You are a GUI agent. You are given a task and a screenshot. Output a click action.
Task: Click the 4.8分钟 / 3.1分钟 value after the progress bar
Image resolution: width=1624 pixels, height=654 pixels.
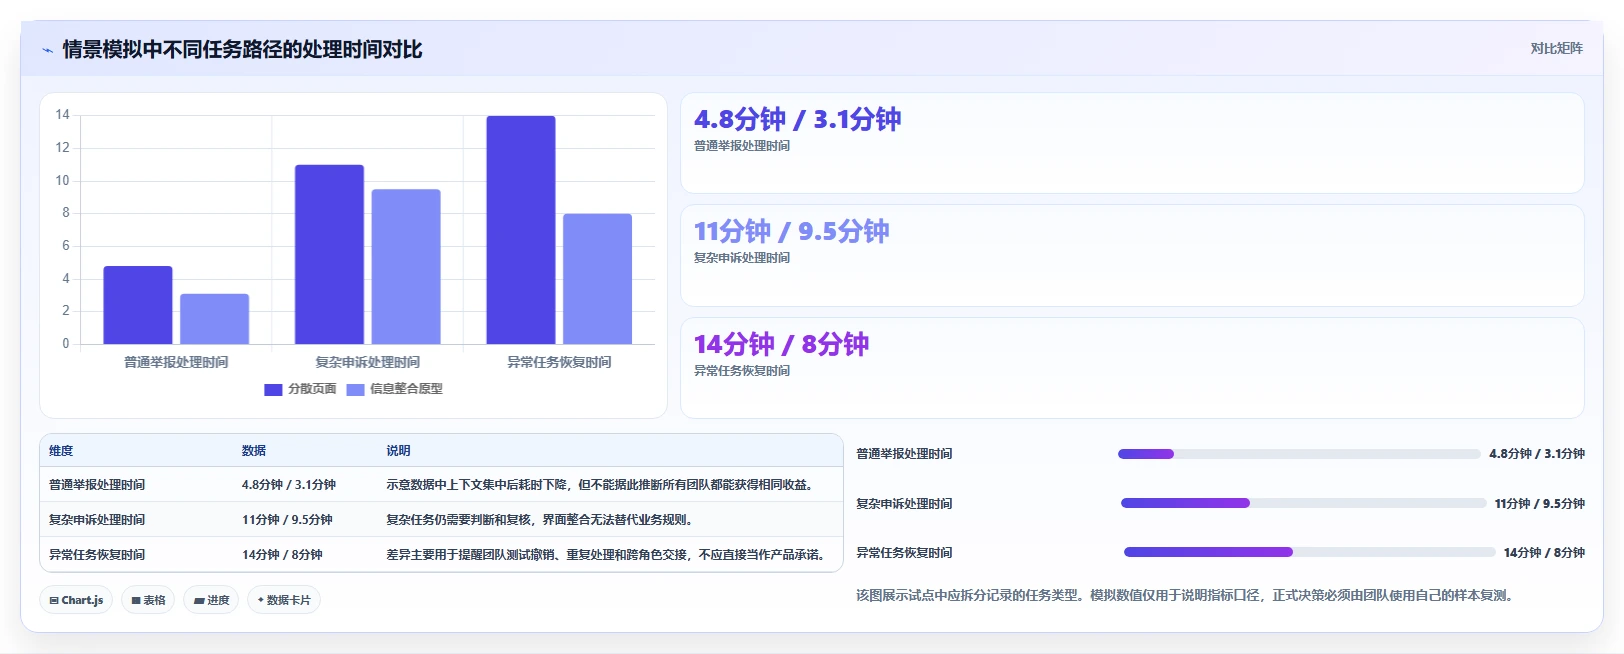pyautogui.click(x=1537, y=454)
